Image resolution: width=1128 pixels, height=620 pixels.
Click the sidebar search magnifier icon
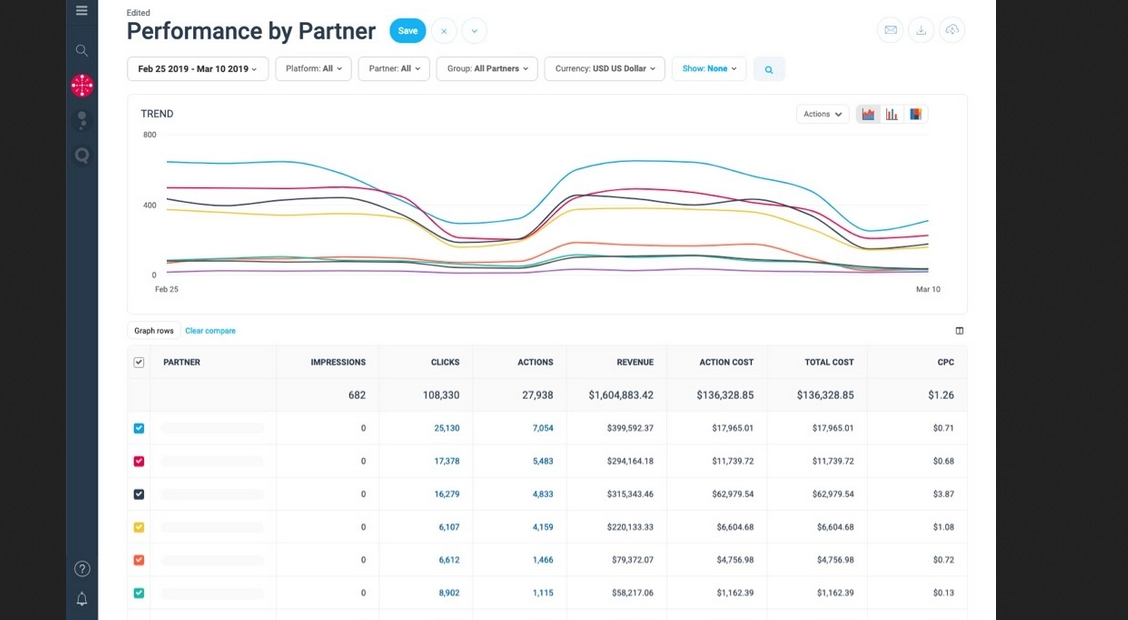click(82, 50)
